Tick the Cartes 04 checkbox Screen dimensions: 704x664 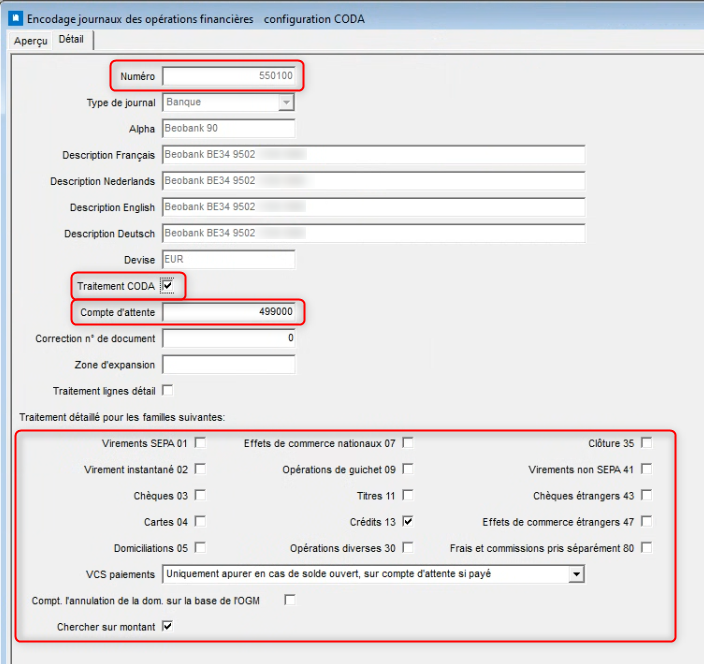pos(200,521)
